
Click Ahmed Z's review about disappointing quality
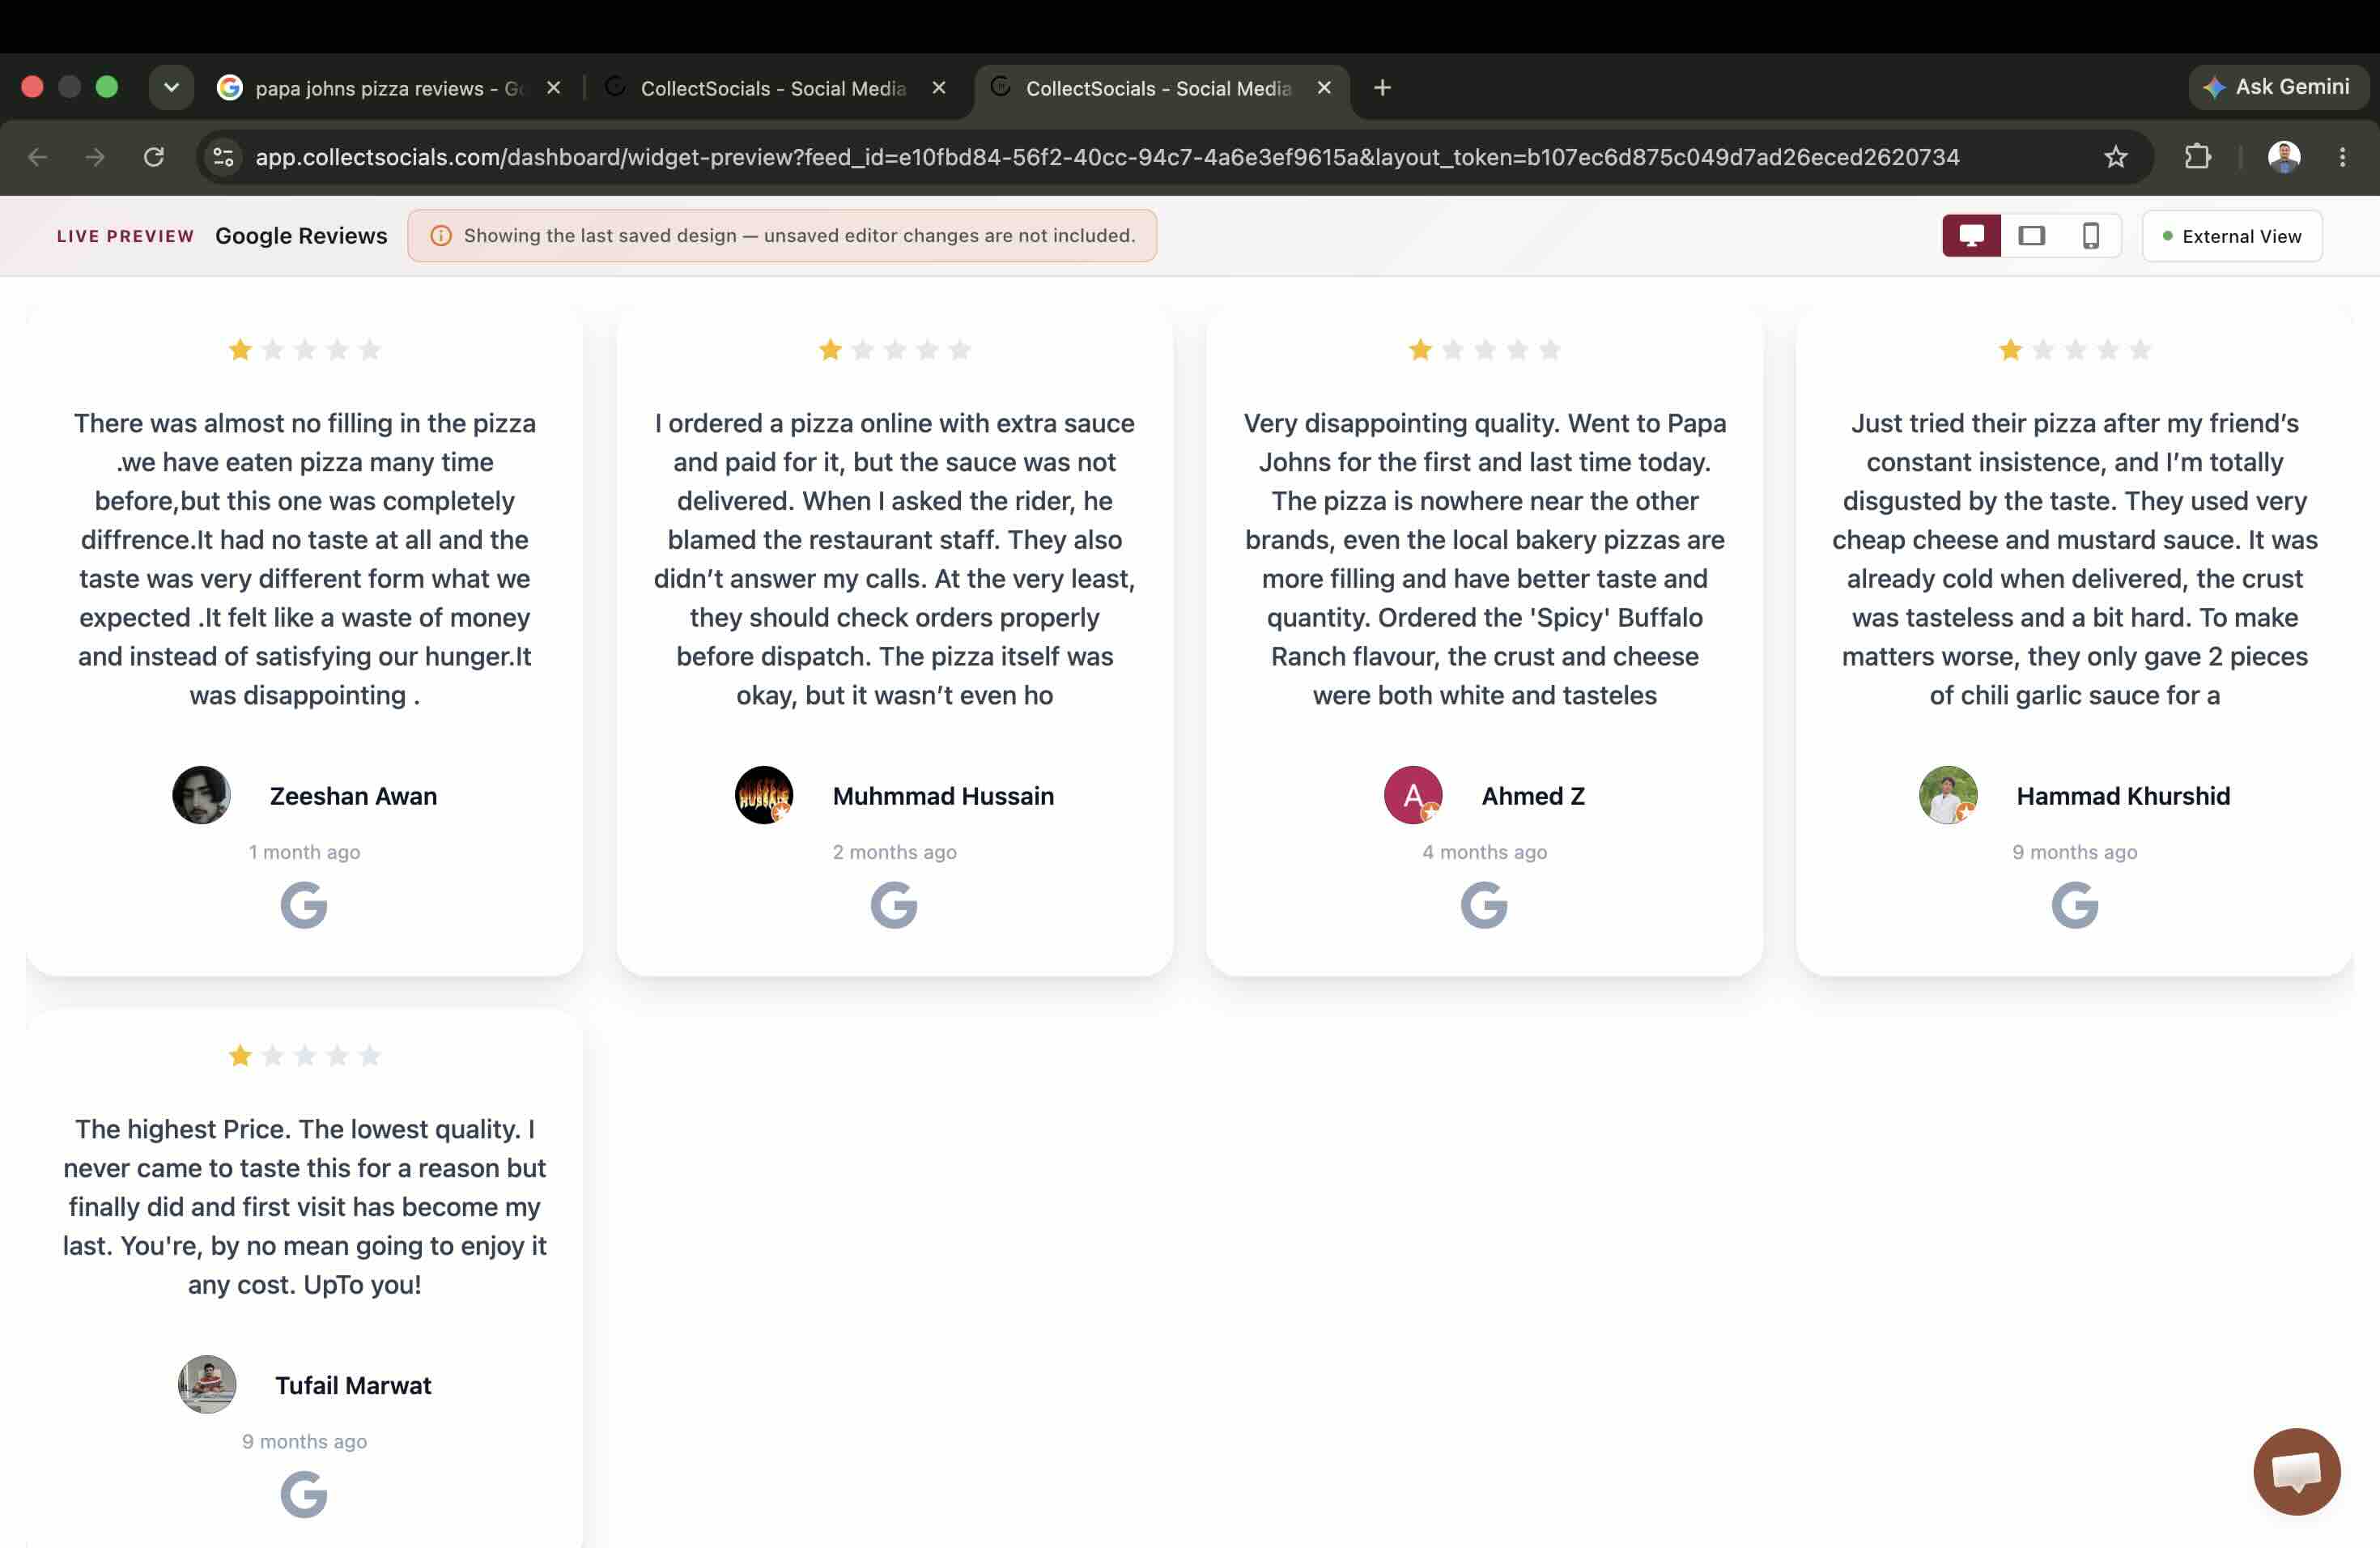point(1484,559)
